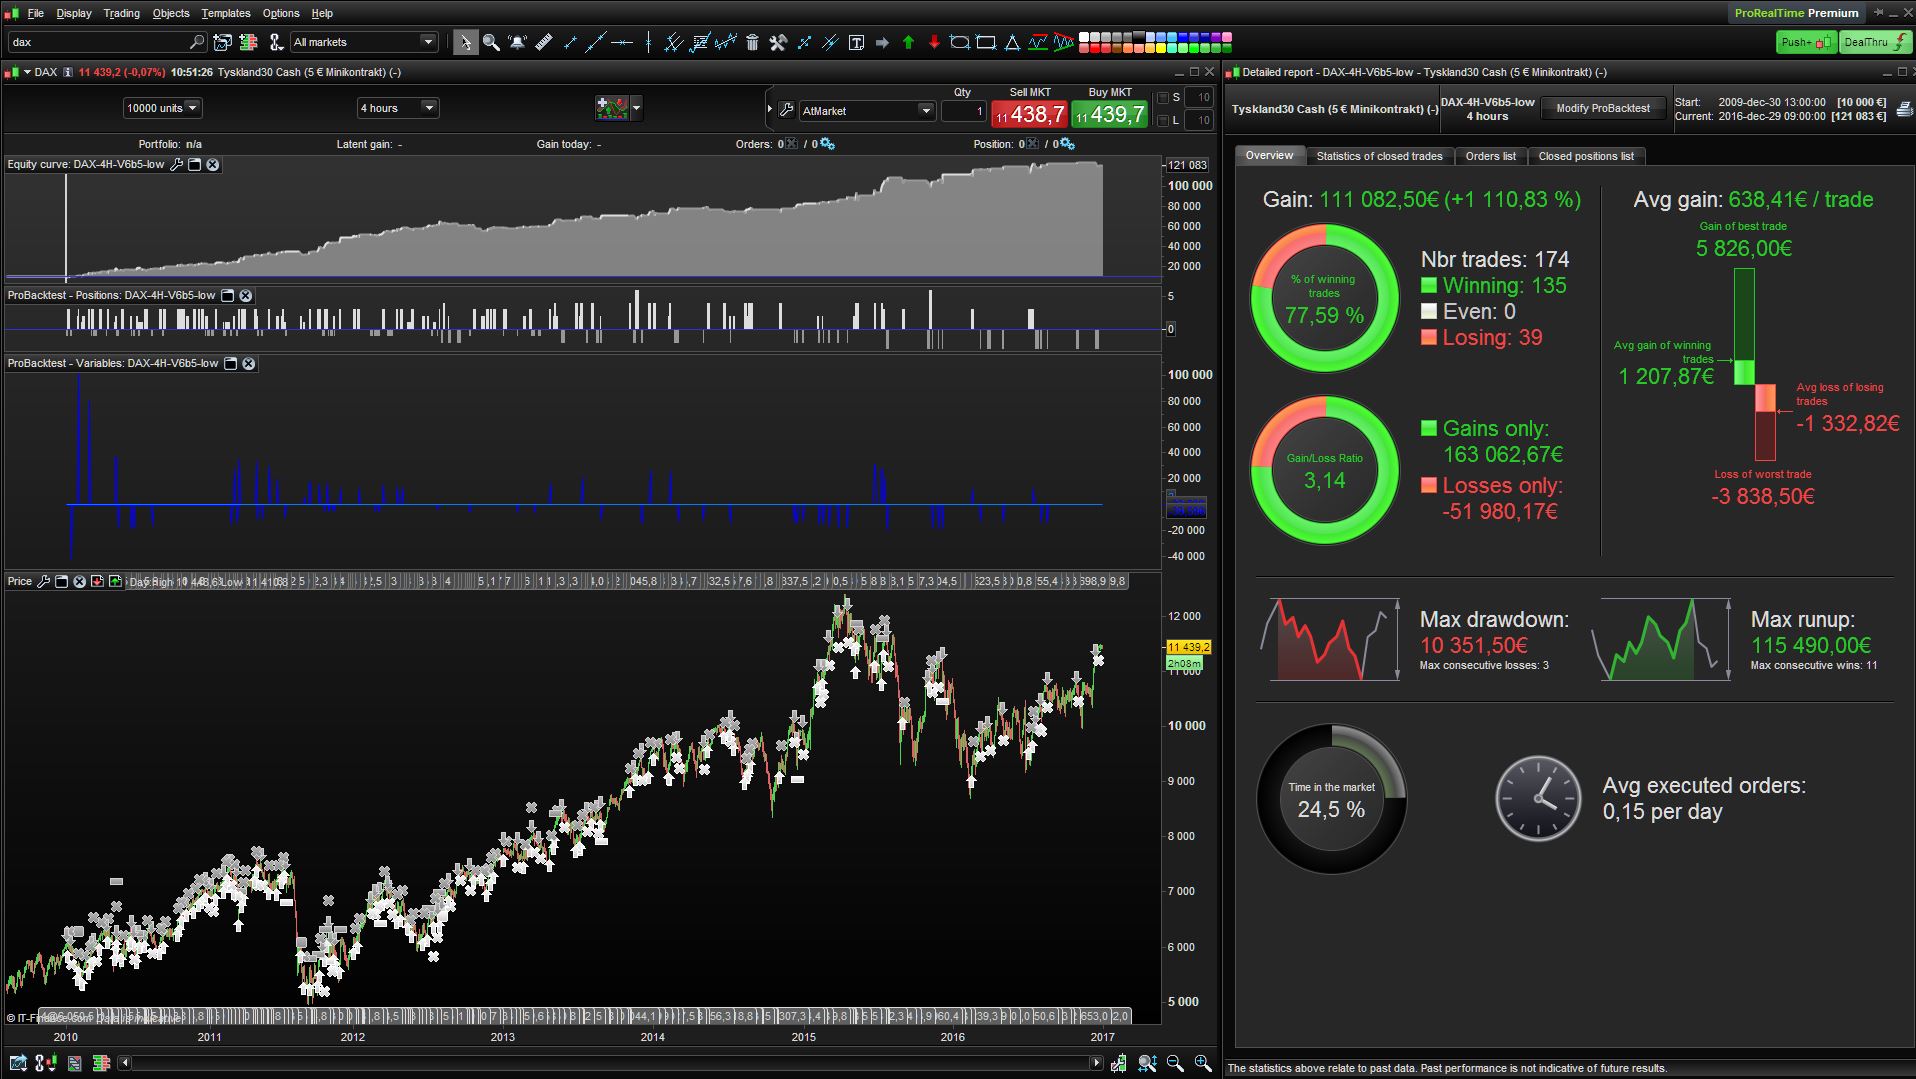Create a price alert with bell icon
This screenshot has width=1916, height=1079.
tap(517, 42)
